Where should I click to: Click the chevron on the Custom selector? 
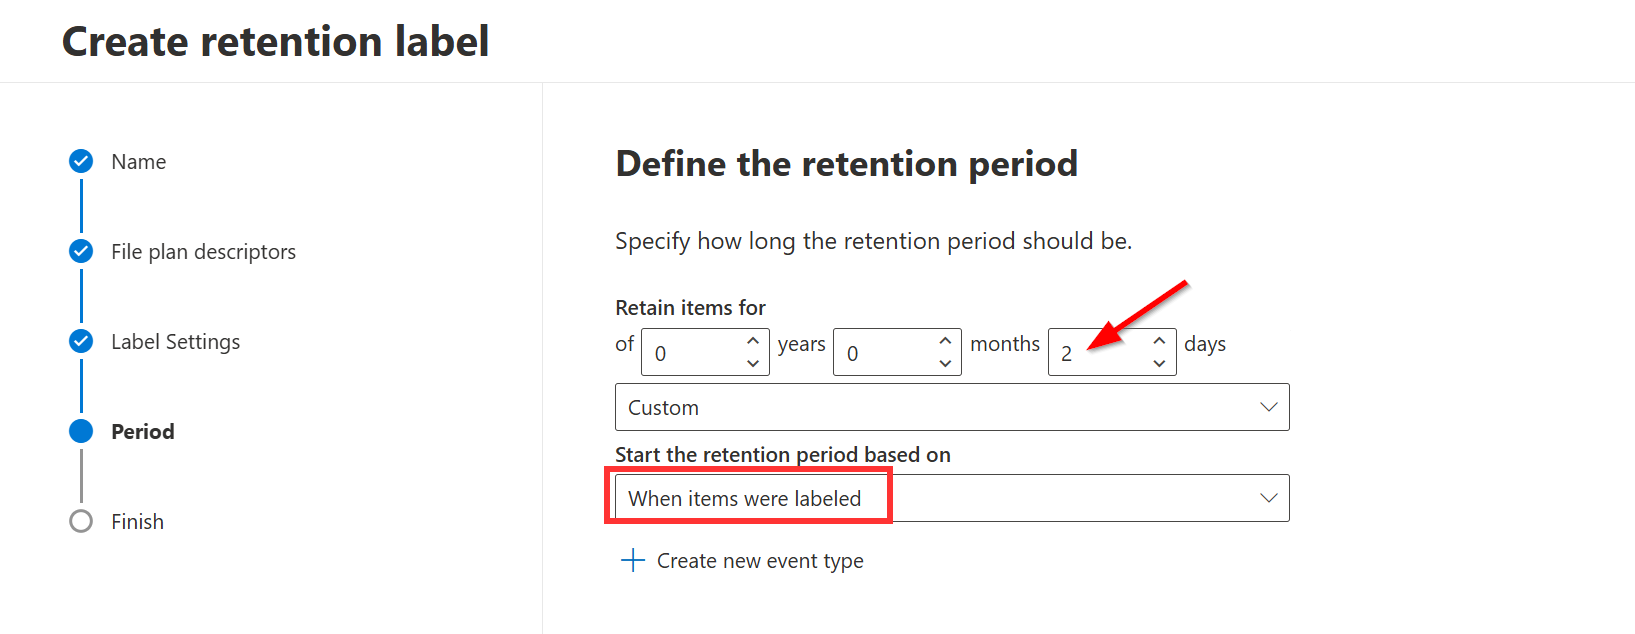1267,407
